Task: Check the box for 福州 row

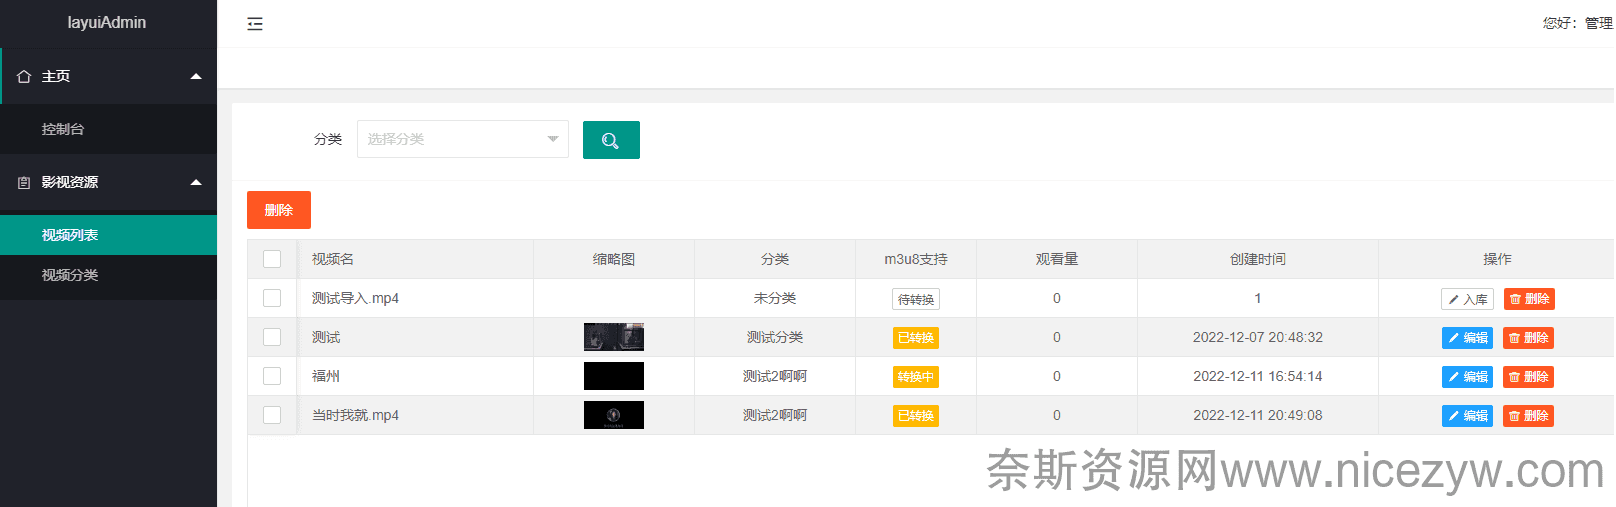Action: (x=272, y=376)
